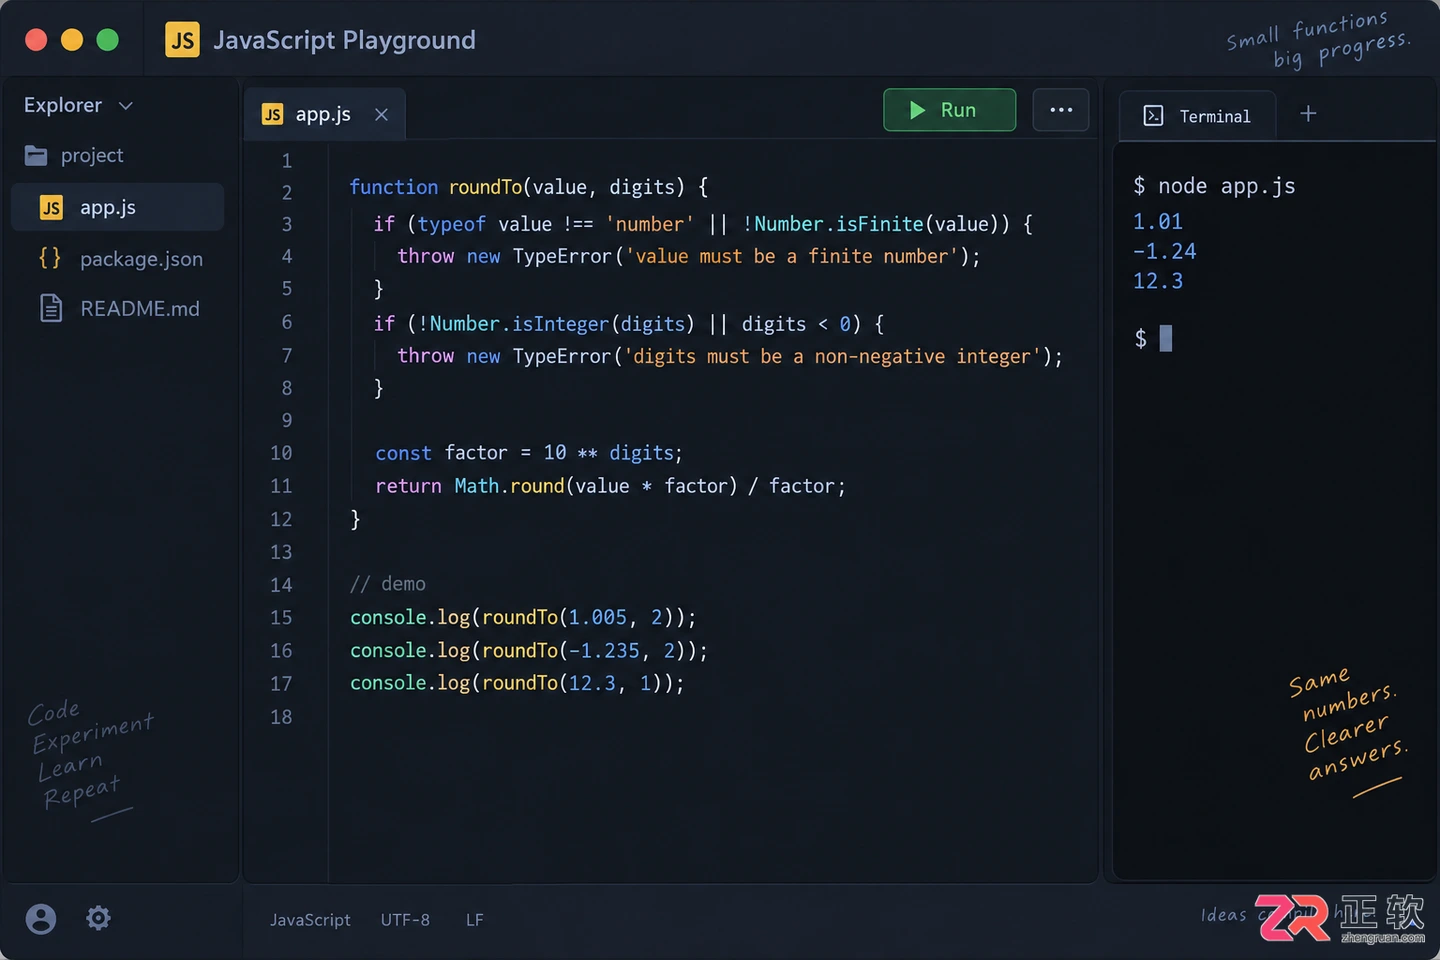Screen dimensions: 1440x960
Task: Click the terminal output value -1.24
Action: tap(1164, 251)
